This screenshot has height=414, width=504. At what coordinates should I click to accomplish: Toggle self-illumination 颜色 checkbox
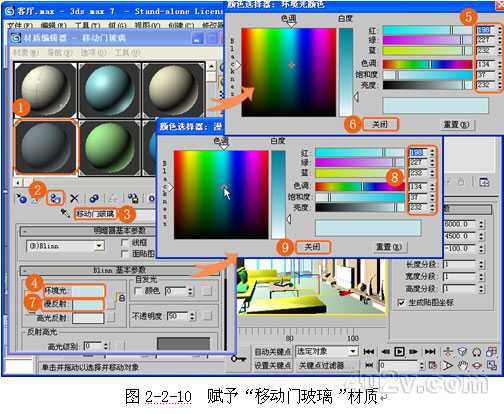[x=137, y=291]
